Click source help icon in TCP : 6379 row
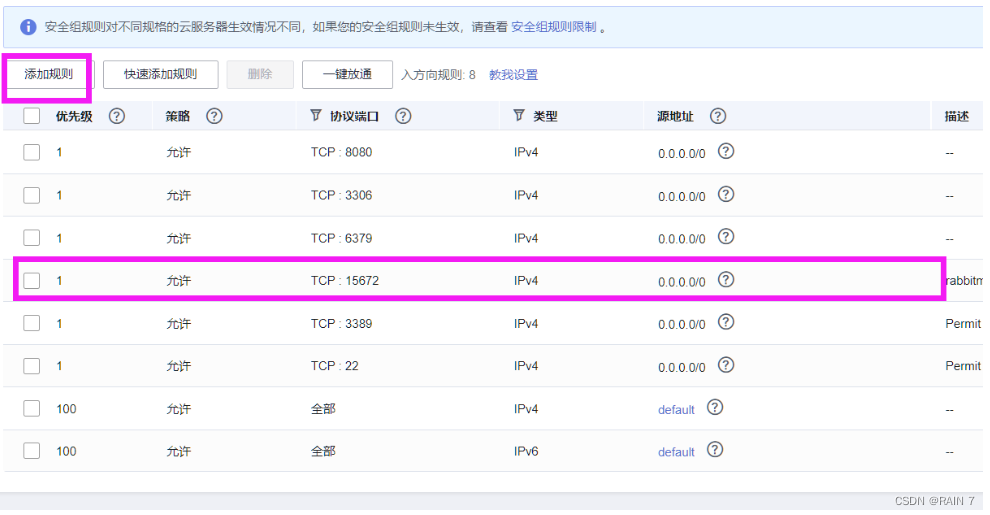Image resolution: width=990 pixels, height=515 pixels. [726, 237]
